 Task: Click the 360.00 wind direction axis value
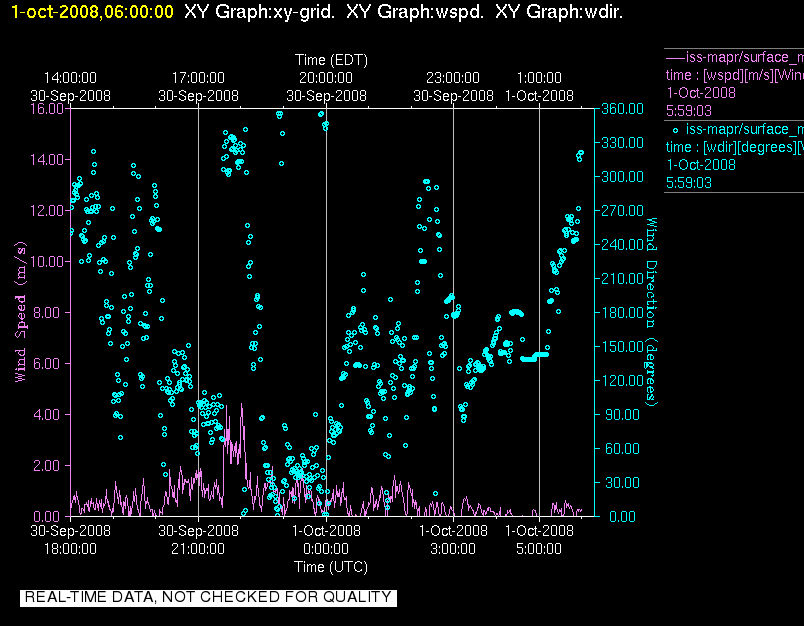pos(622,109)
